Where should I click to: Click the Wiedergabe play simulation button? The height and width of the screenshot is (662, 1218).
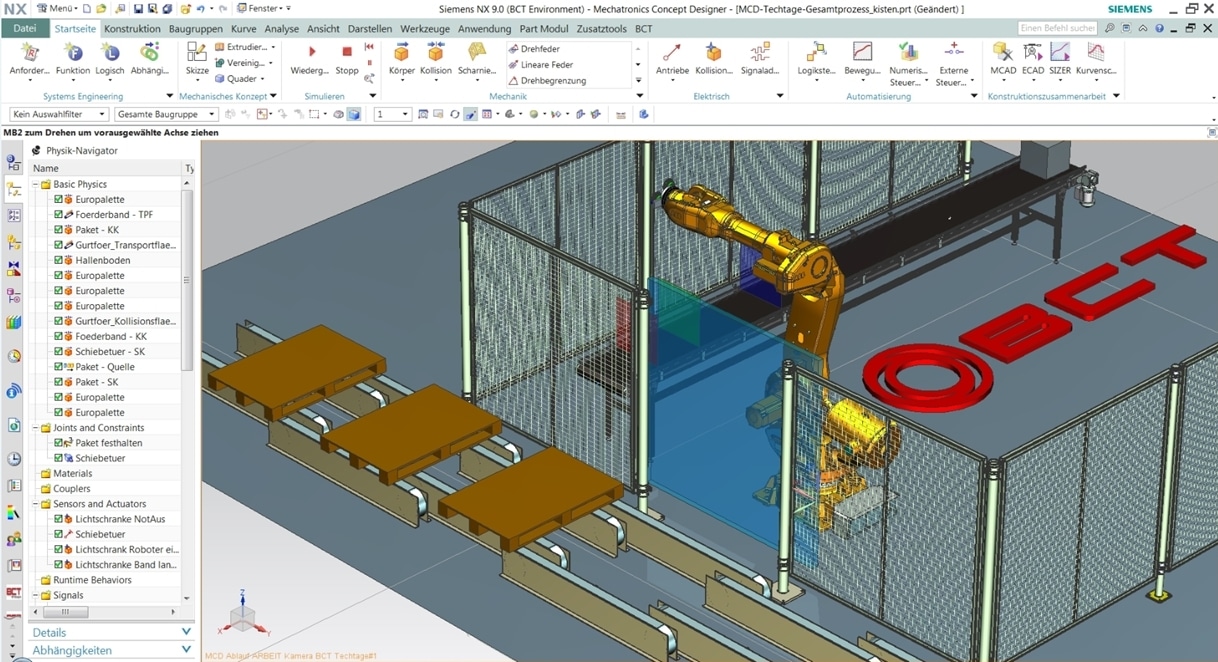click(x=310, y=59)
